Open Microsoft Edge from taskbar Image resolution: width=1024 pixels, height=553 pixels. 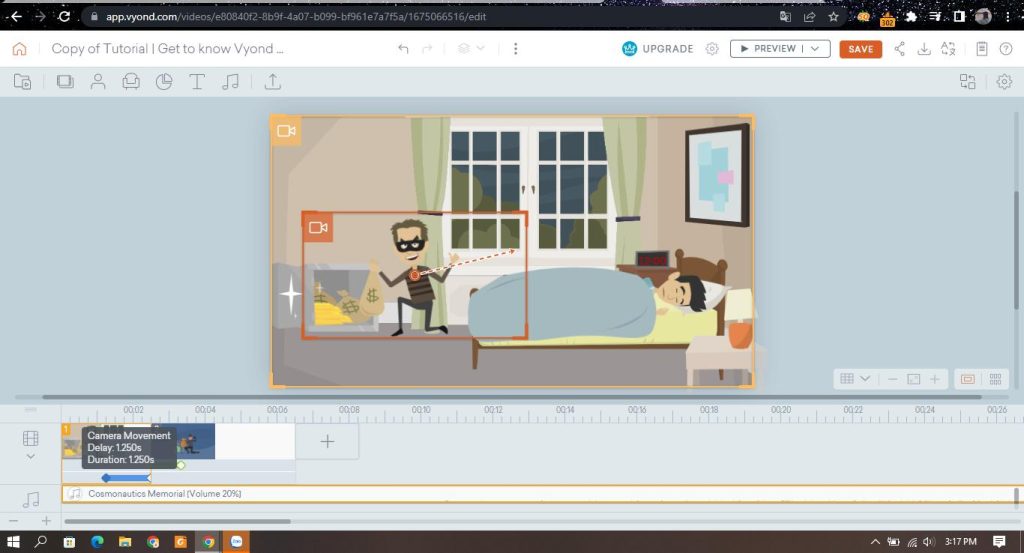click(x=97, y=541)
